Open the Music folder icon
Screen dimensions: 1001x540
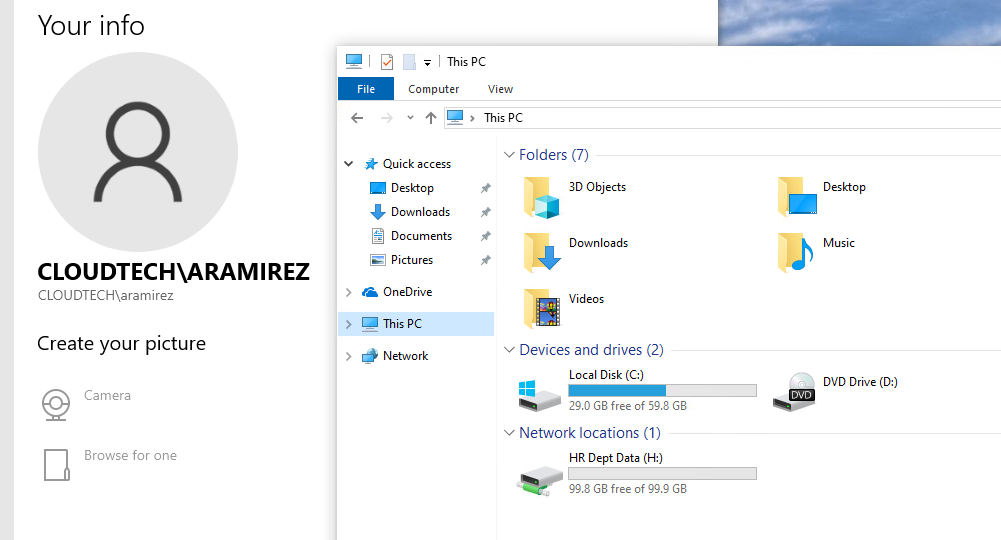[797, 253]
